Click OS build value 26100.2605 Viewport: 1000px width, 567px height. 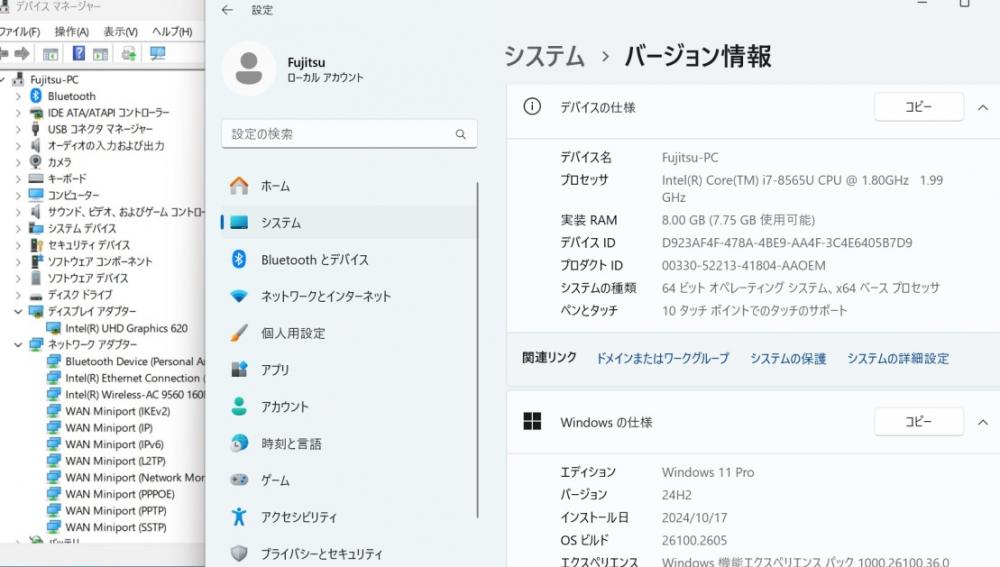coord(694,540)
